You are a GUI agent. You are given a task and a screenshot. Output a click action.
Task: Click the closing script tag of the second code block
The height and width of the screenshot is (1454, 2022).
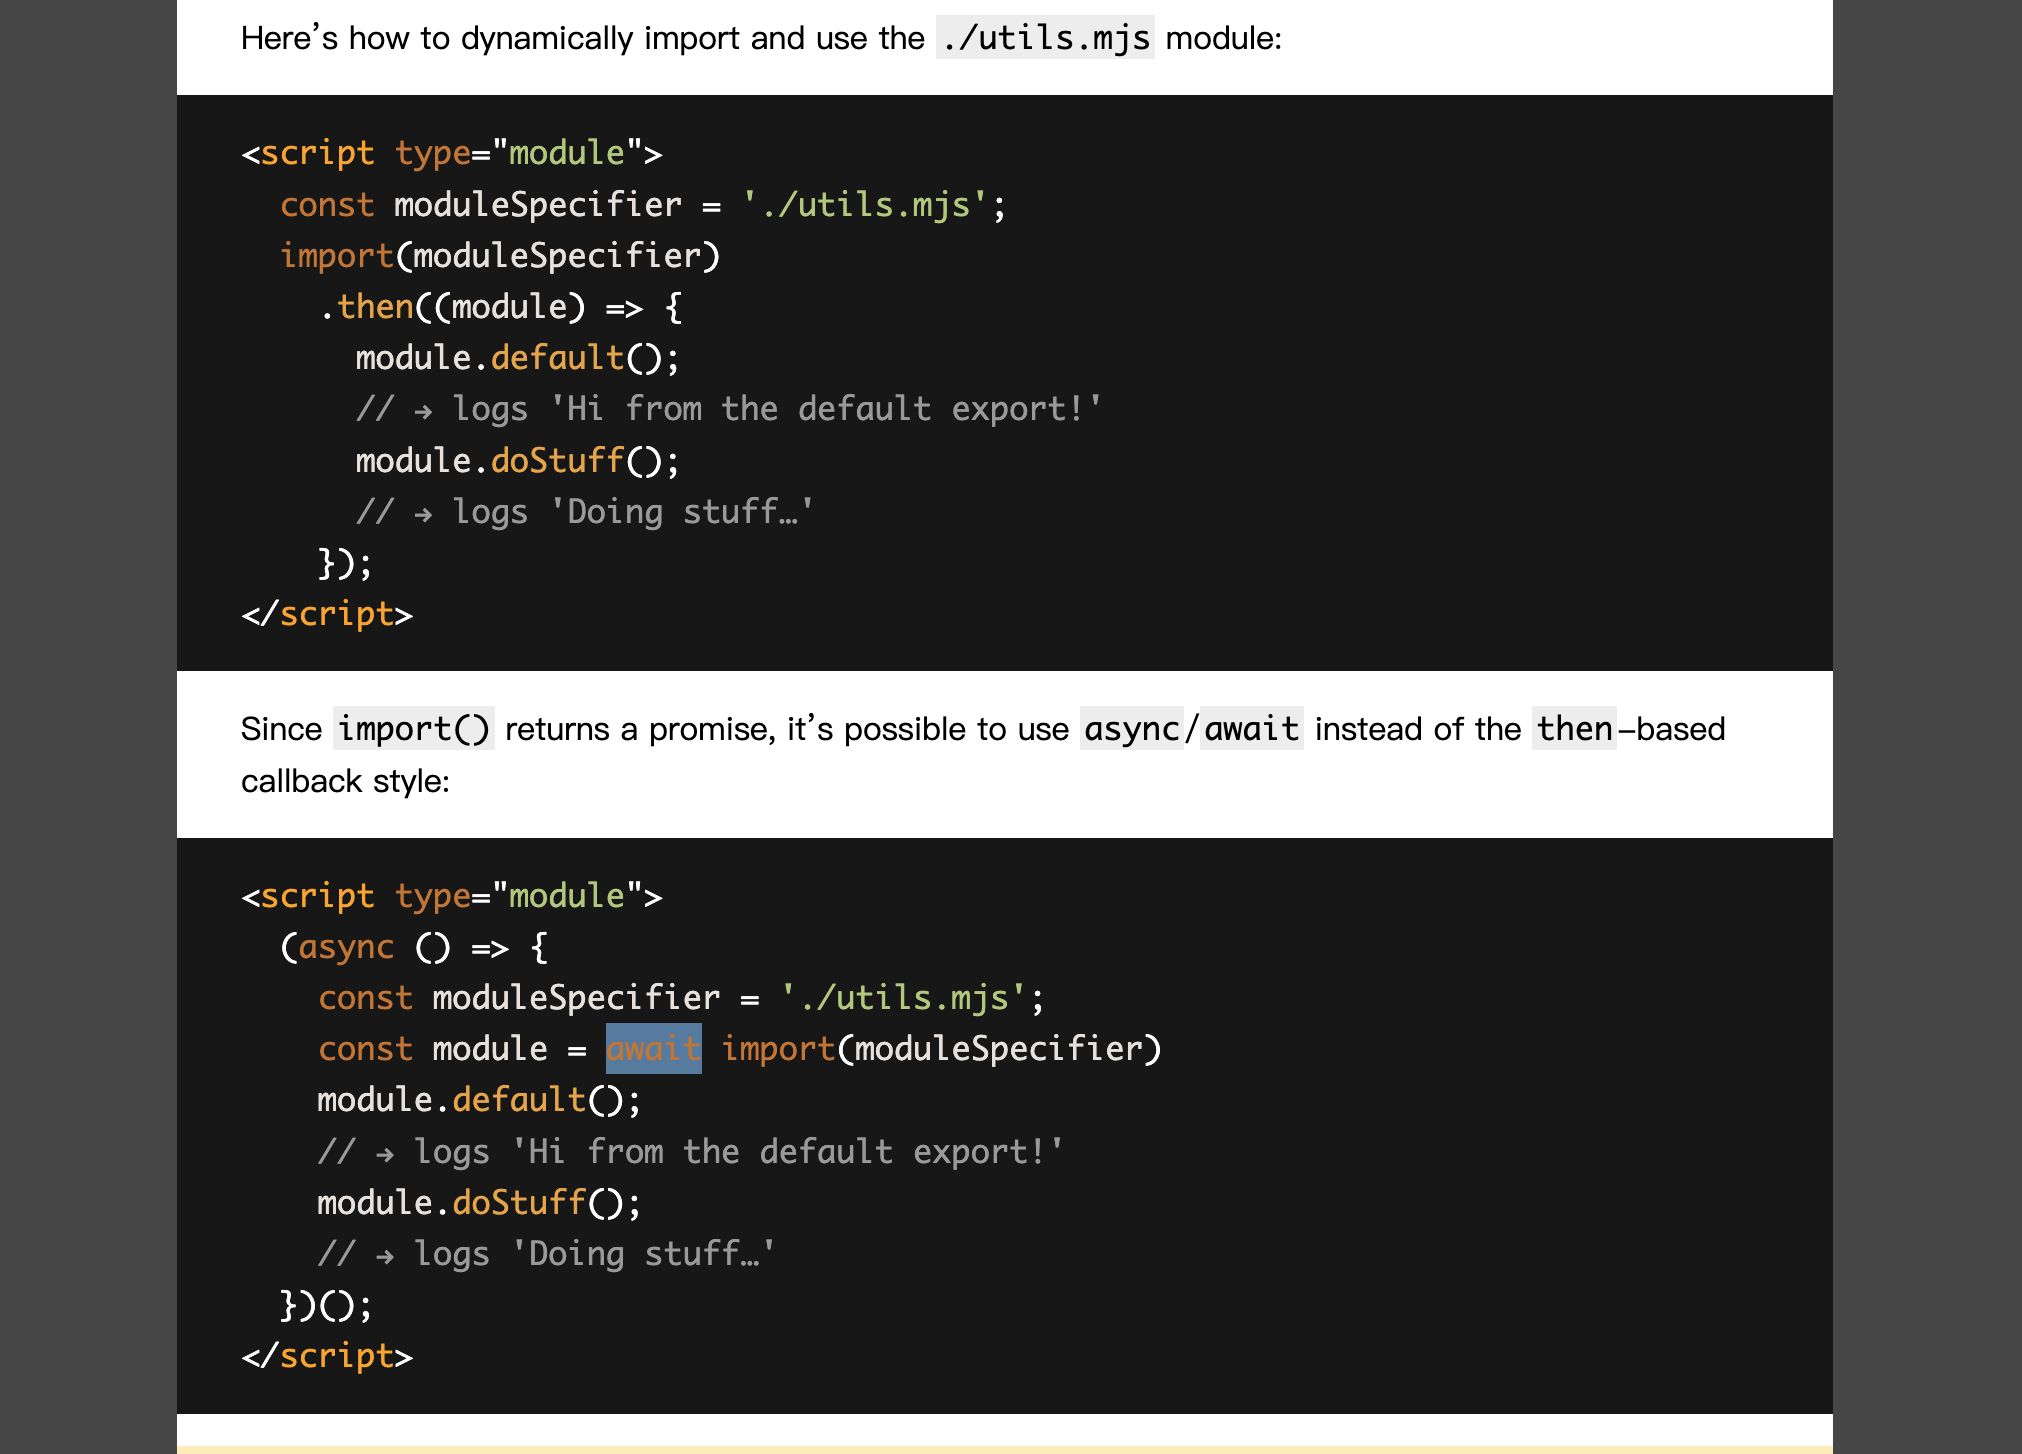[x=327, y=1356]
